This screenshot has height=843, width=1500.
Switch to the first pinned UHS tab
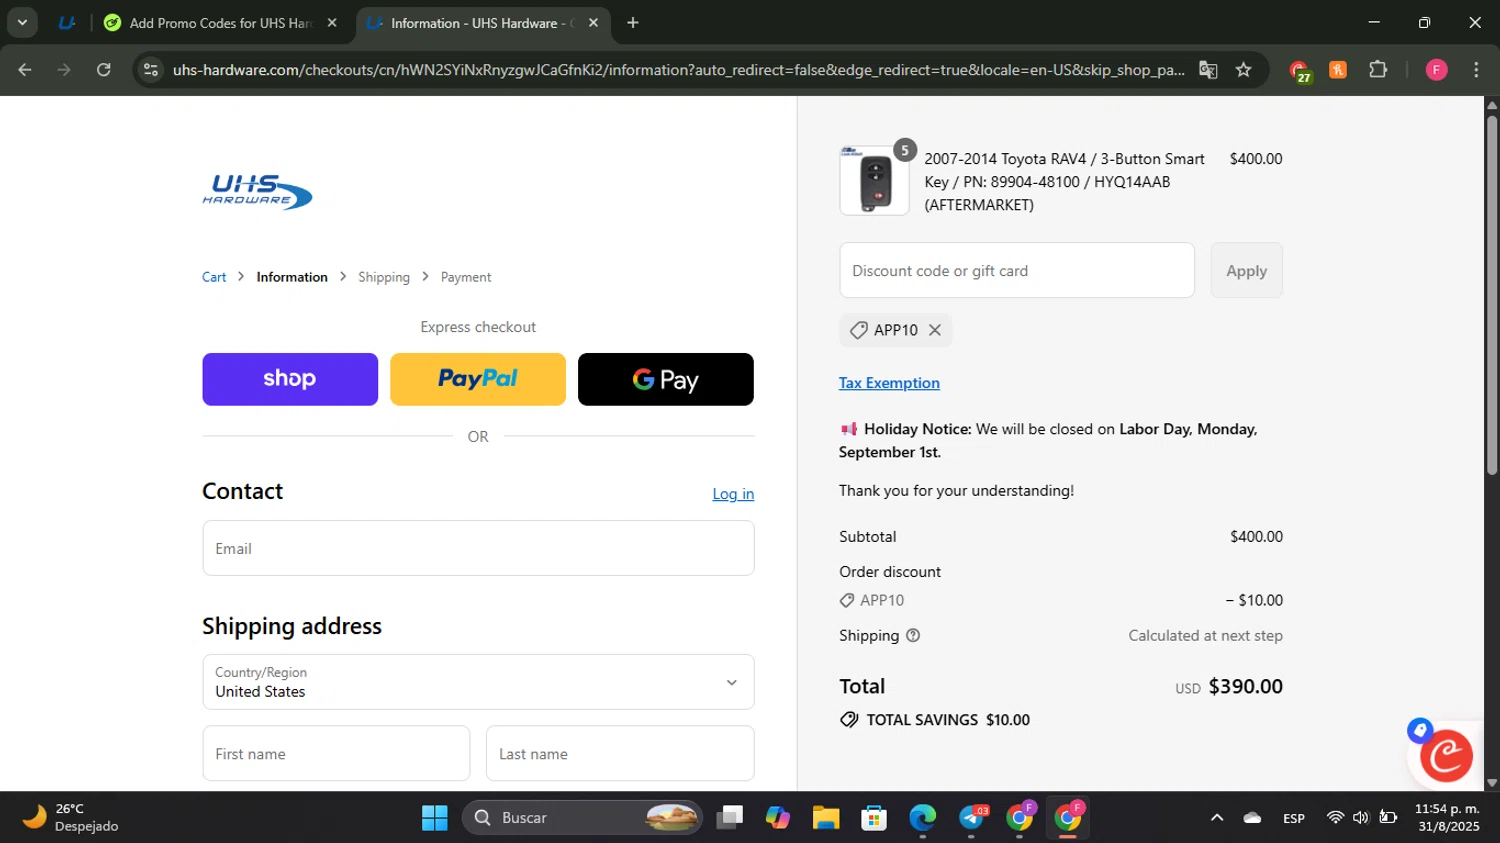67,22
